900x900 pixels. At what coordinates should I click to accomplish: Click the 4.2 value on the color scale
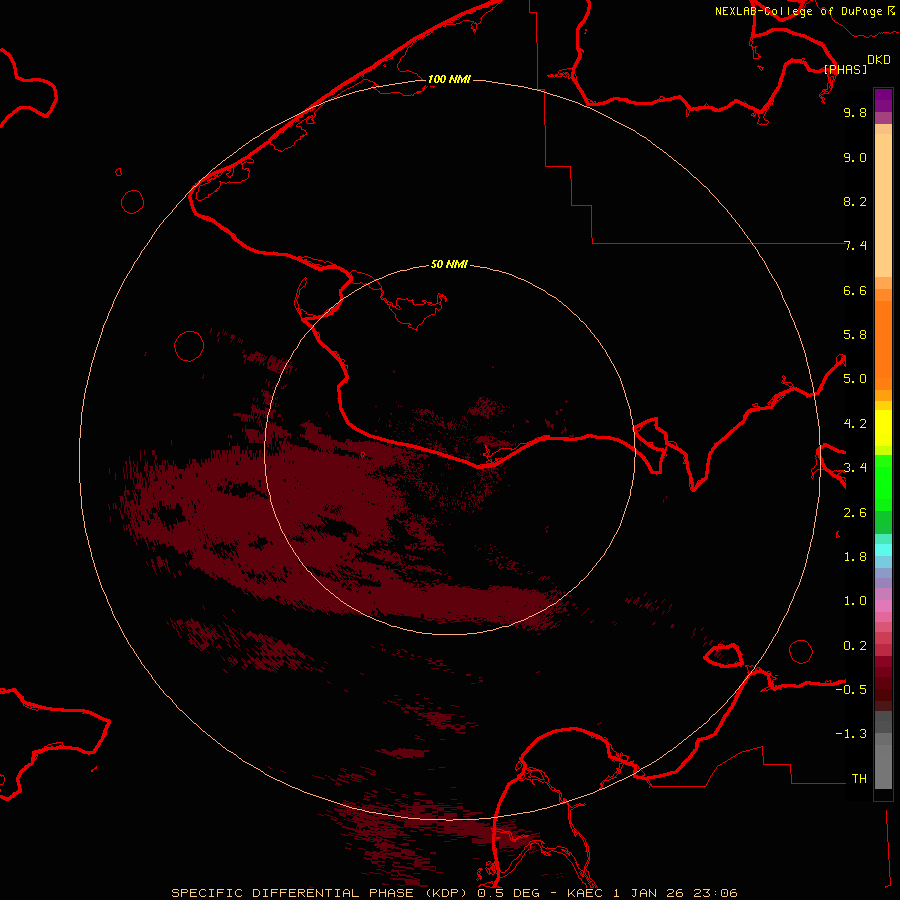855,424
